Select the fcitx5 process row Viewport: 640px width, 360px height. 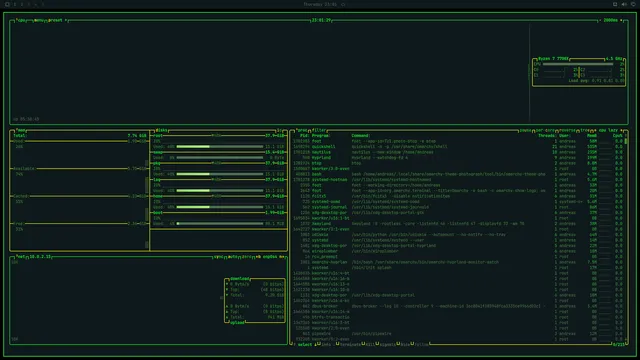[458, 196]
